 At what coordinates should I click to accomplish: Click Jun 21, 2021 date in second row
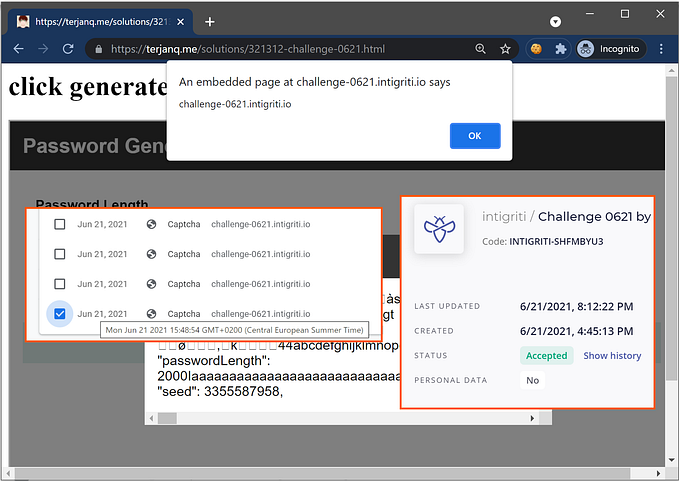[x=102, y=254]
